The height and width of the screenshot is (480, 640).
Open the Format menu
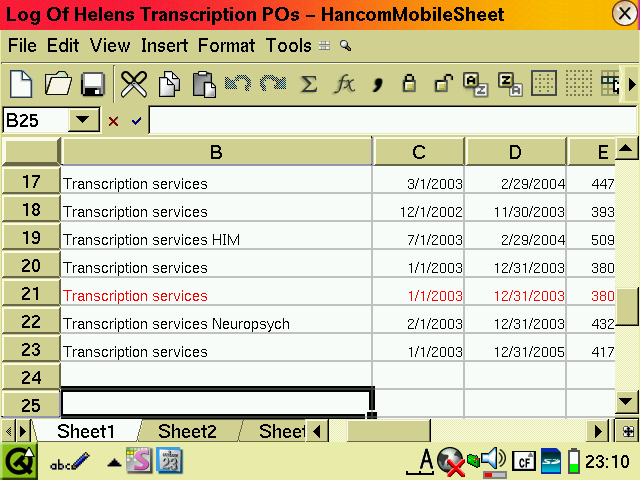pyautogui.click(x=226, y=45)
